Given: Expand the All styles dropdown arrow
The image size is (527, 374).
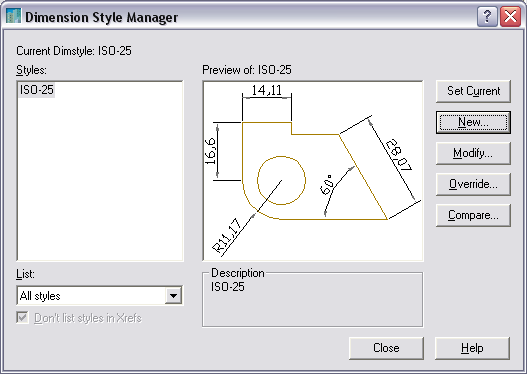Looking at the screenshot, I should [x=173, y=296].
